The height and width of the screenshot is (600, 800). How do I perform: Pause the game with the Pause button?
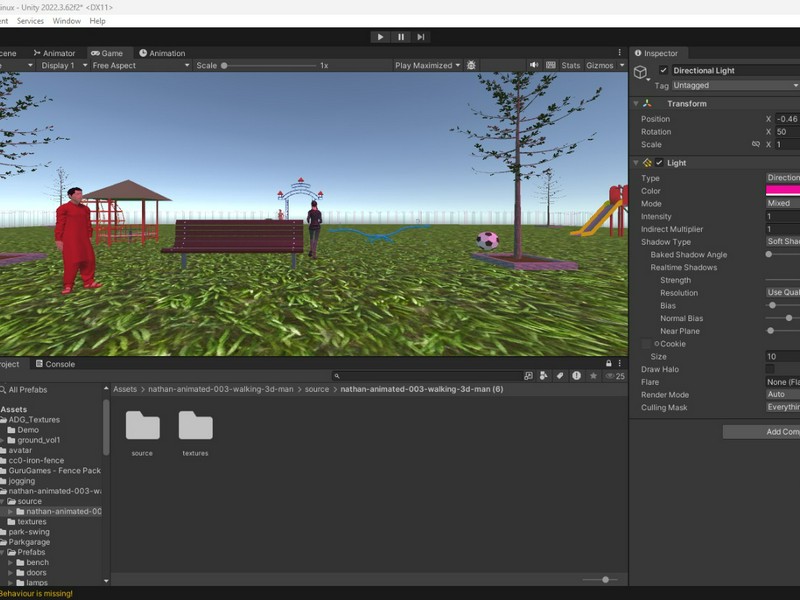401,37
